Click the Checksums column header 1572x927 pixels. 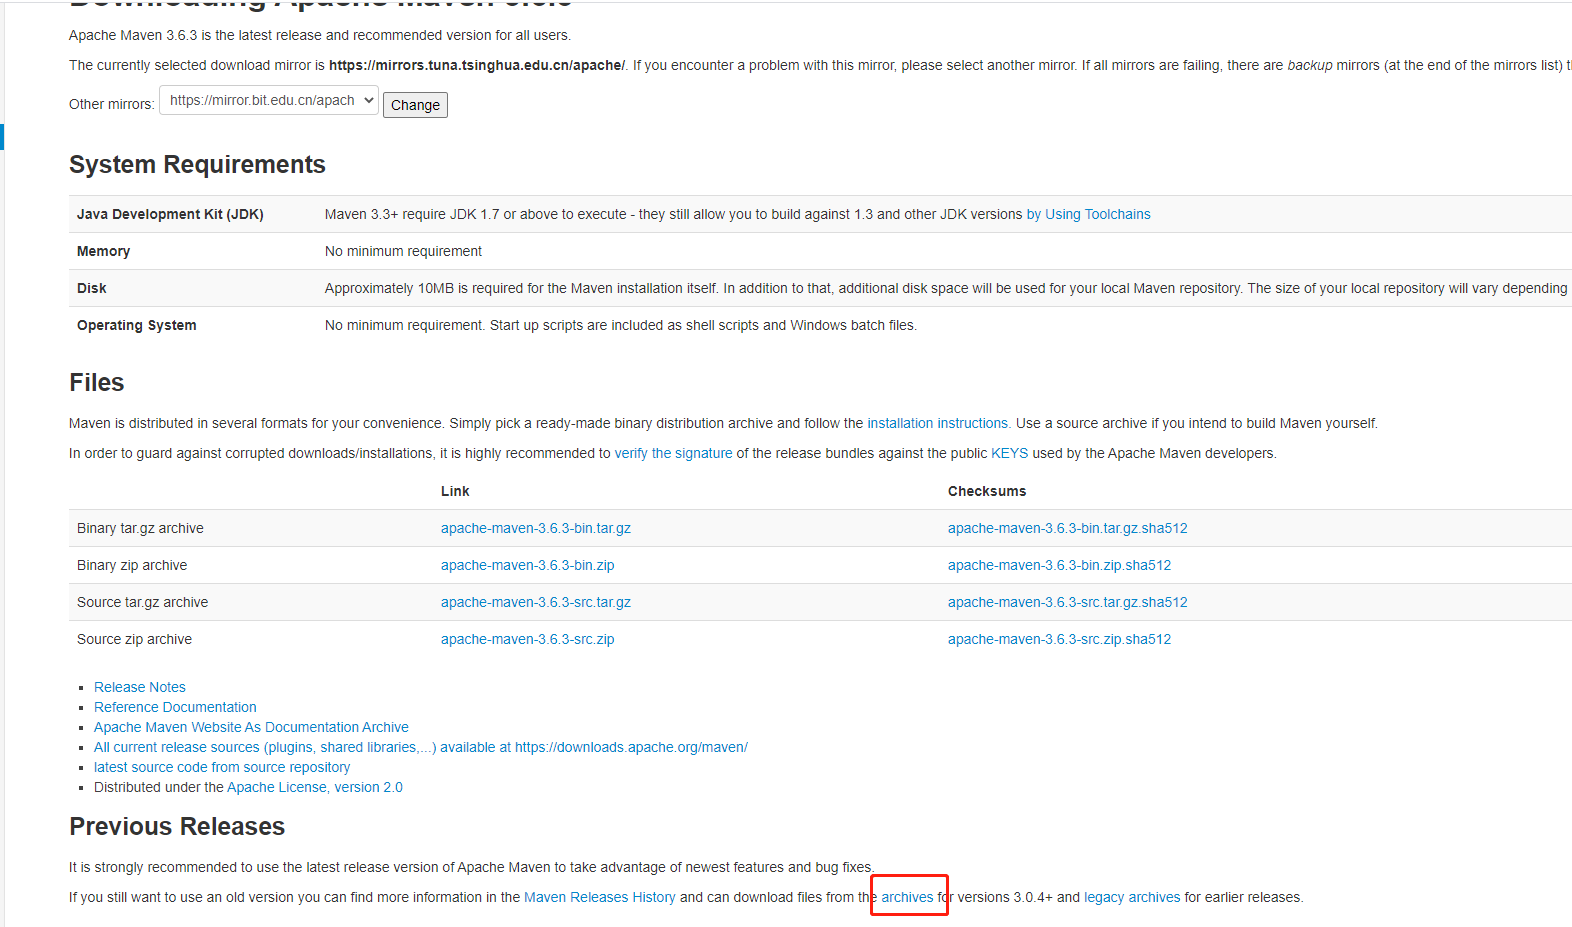[987, 491]
